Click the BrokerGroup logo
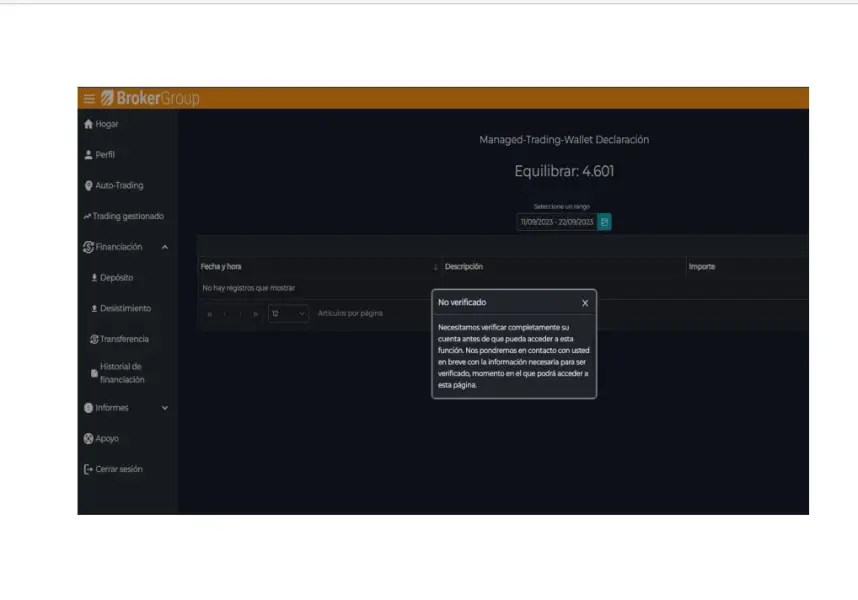Viewport: 858px width, 600px height. [150, 98]
